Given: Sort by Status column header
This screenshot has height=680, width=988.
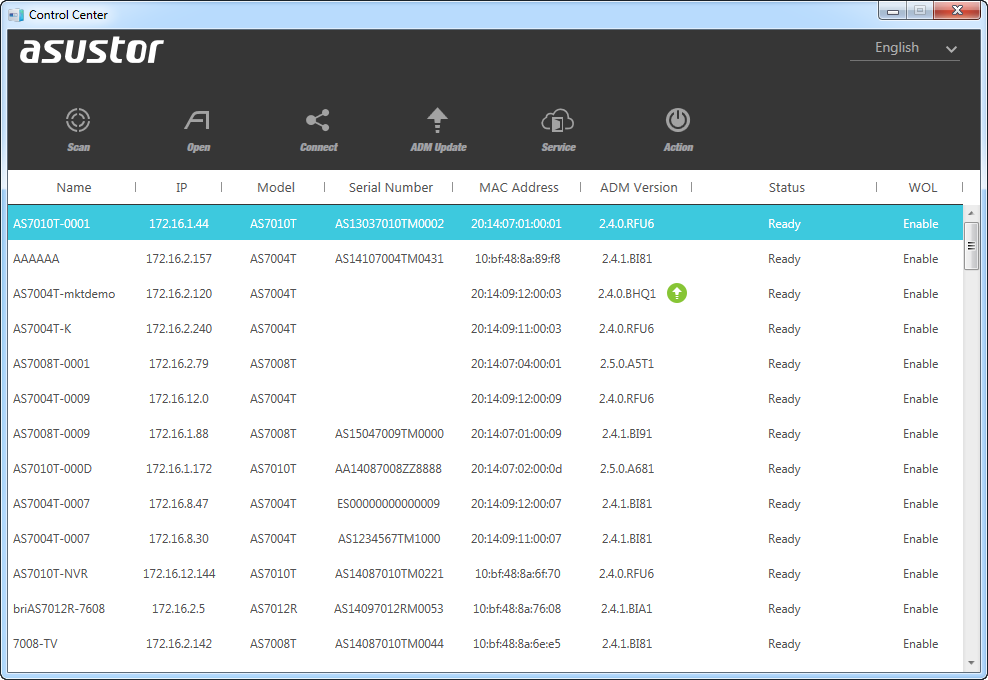Looking at the screenshot, I should pos(786,187).
